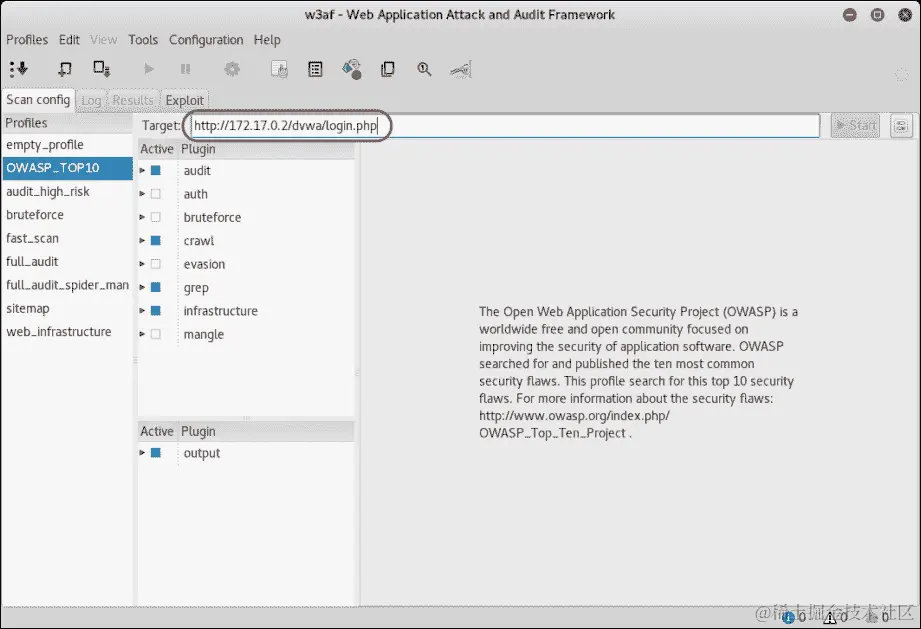Enable the evasion plugin checkbox
This screenshot has height=629, width=921.
[x=156, y=264]
